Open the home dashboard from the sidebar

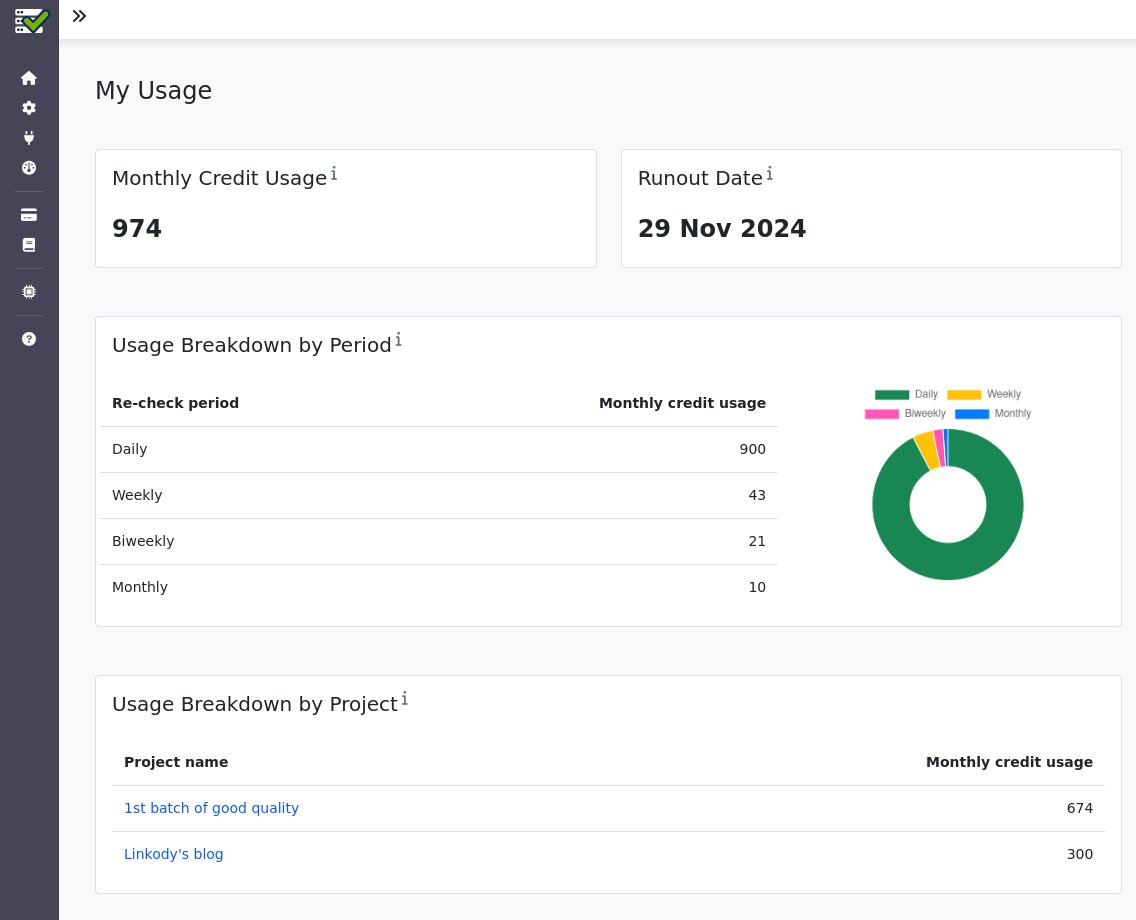(29, 78)
